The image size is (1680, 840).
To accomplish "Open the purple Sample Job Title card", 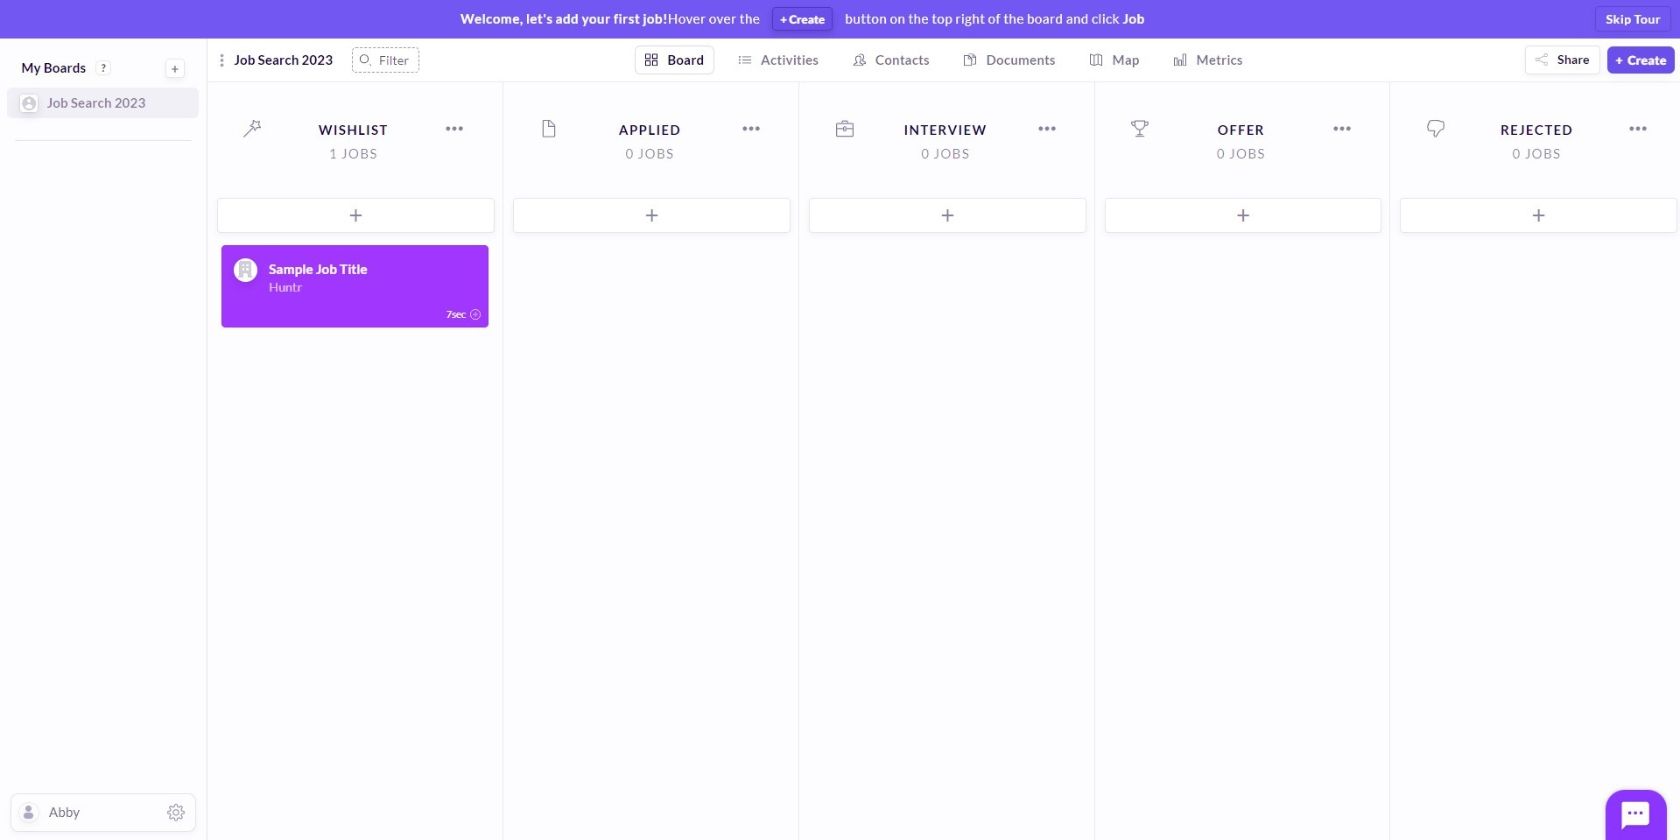I will click(355, 286).
